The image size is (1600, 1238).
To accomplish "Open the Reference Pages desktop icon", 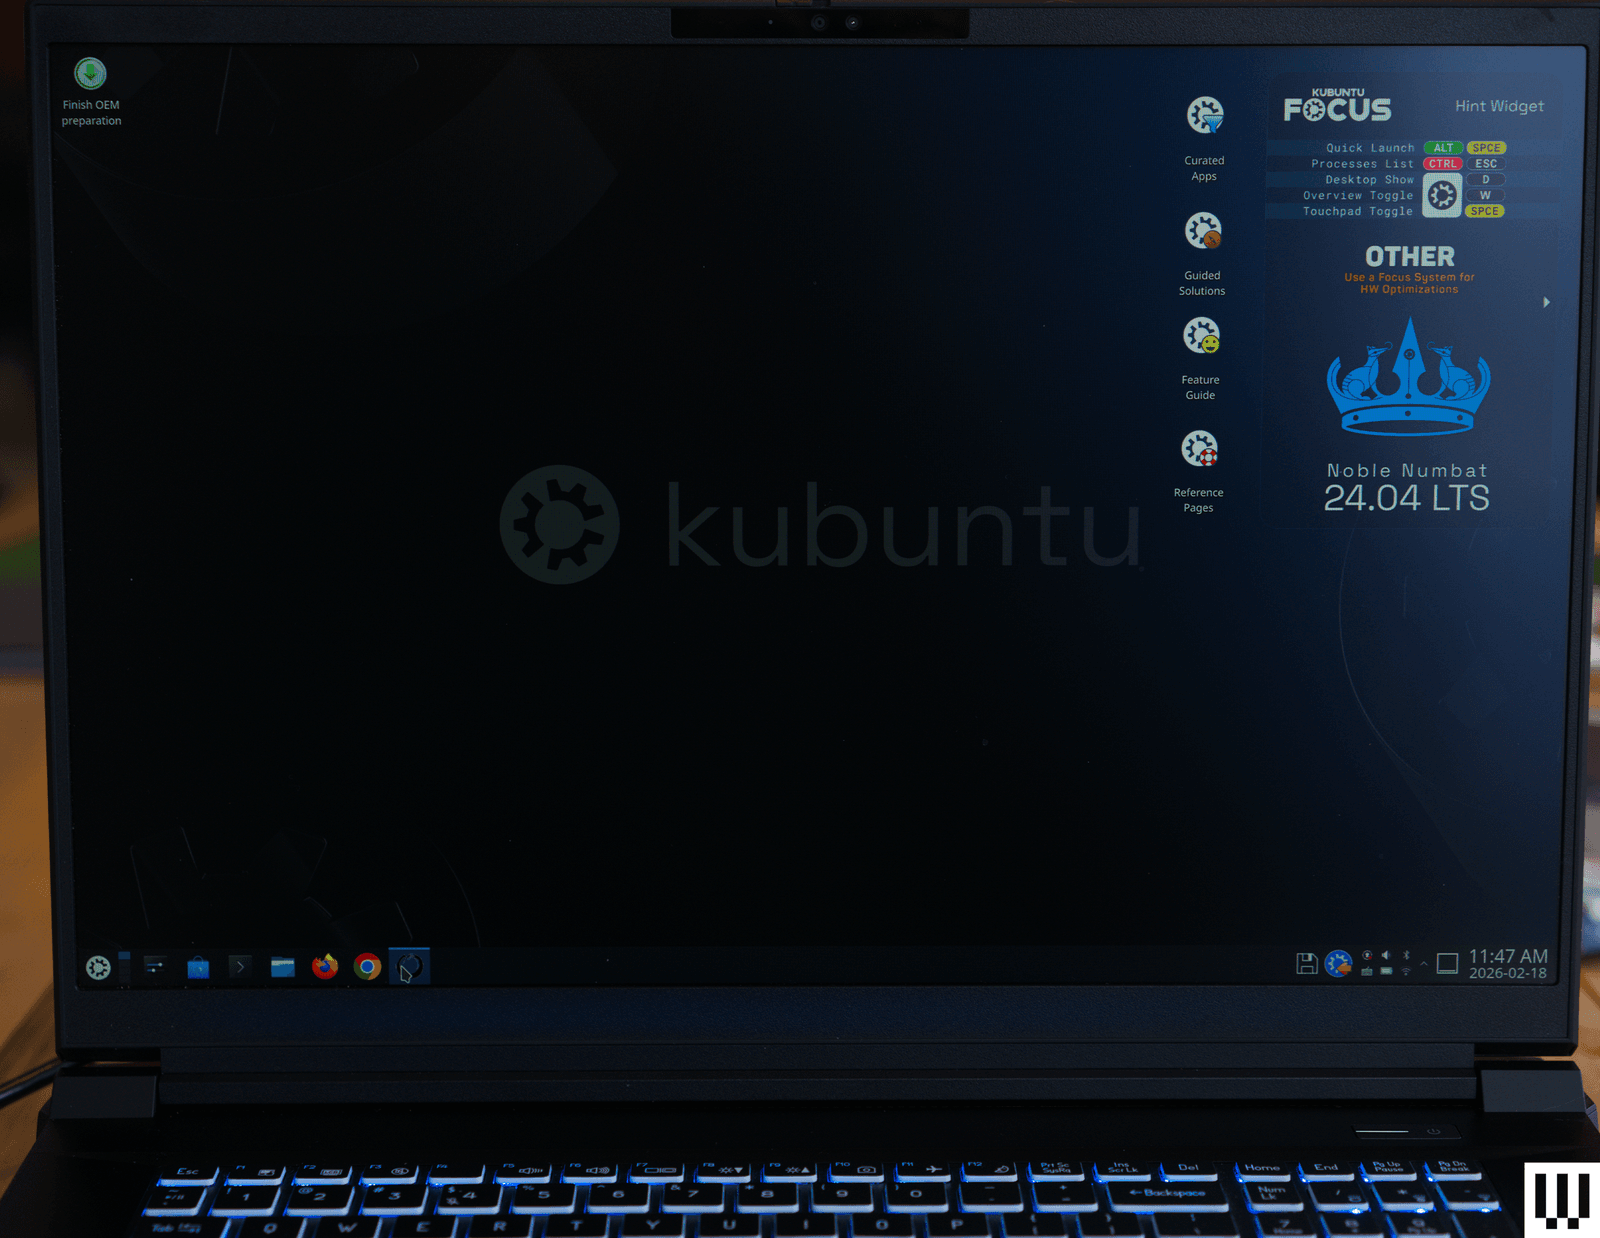I will [x=1199, y=449].
